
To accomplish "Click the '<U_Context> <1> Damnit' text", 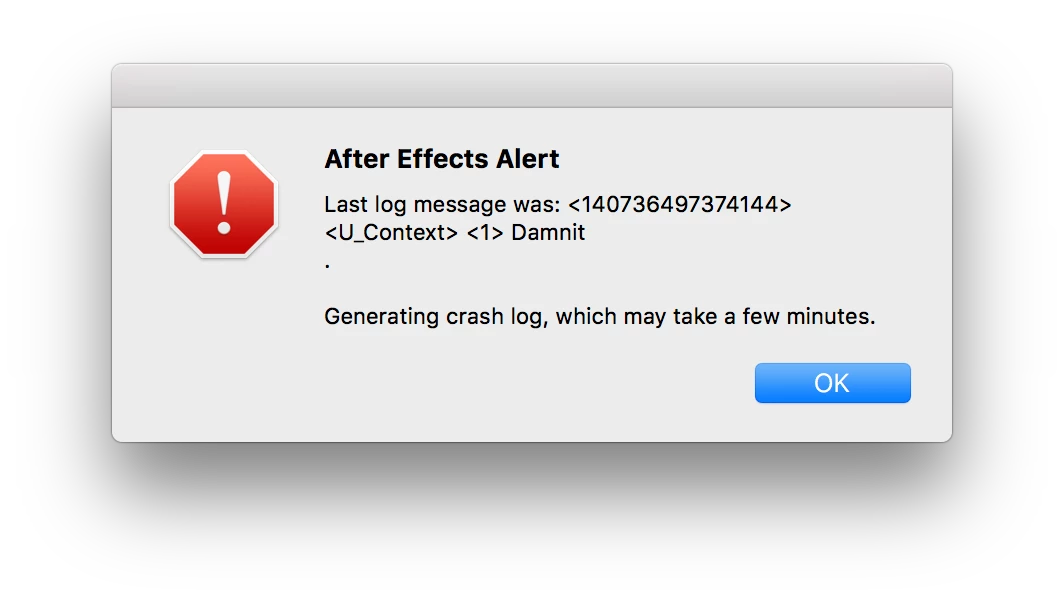I will pyautogui.click(x=454, y=232).
